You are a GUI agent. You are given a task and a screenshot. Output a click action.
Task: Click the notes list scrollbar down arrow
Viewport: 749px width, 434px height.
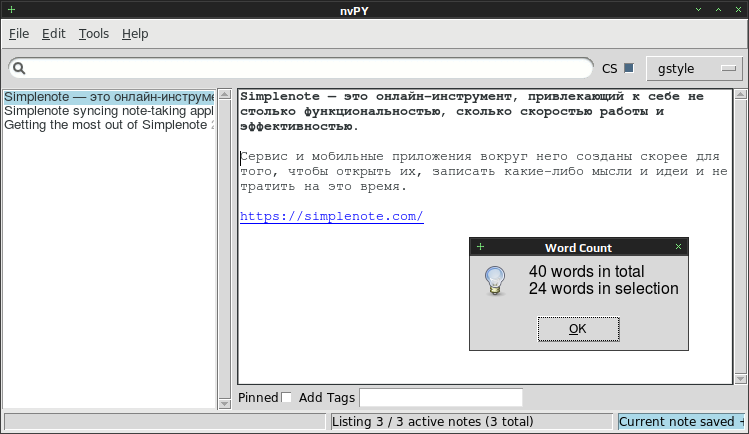[x=225, y=403]
